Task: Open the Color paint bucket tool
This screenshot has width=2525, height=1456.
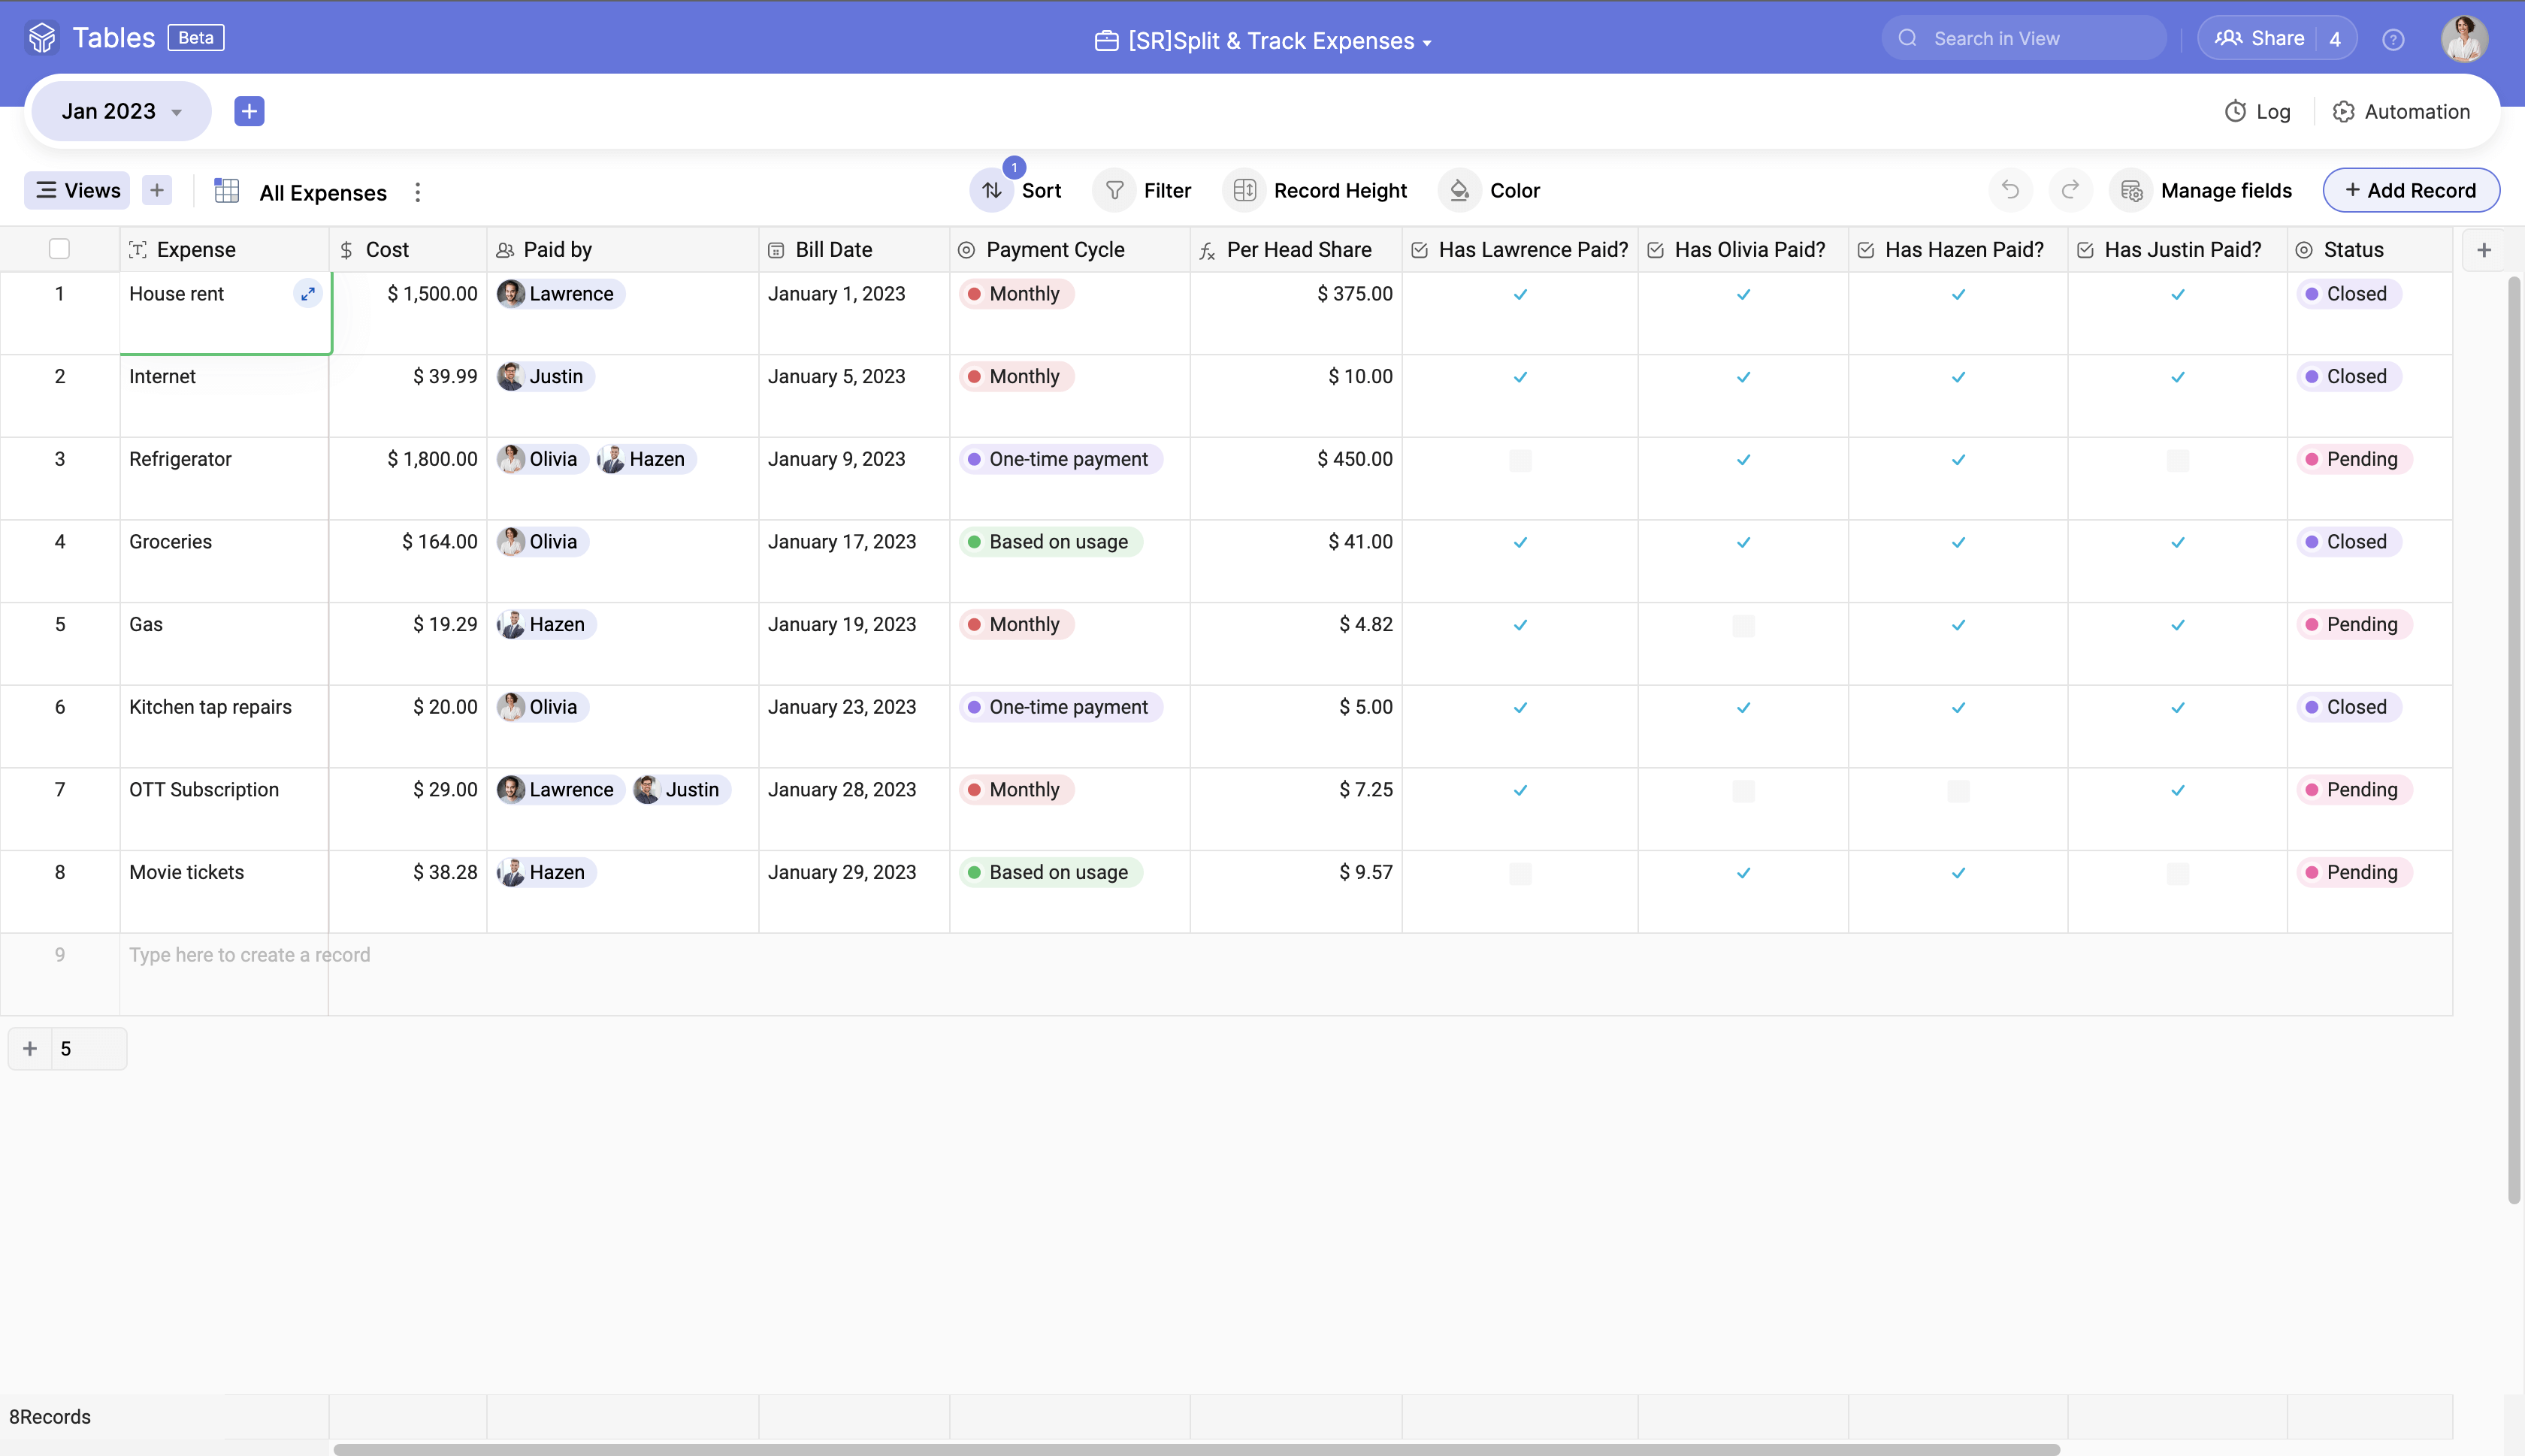Action: click(x=1460, y=190)
